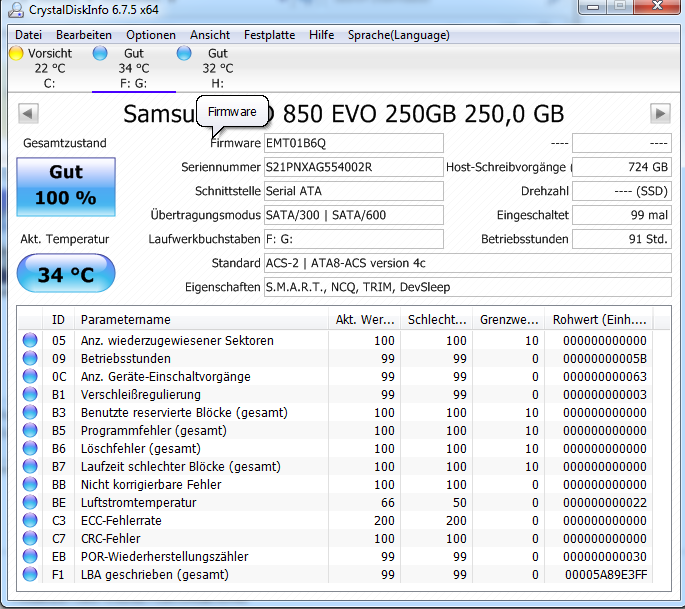The image size is (685, 609).
Task: Open the Bearbeiten menu
Action: (84, 35)
